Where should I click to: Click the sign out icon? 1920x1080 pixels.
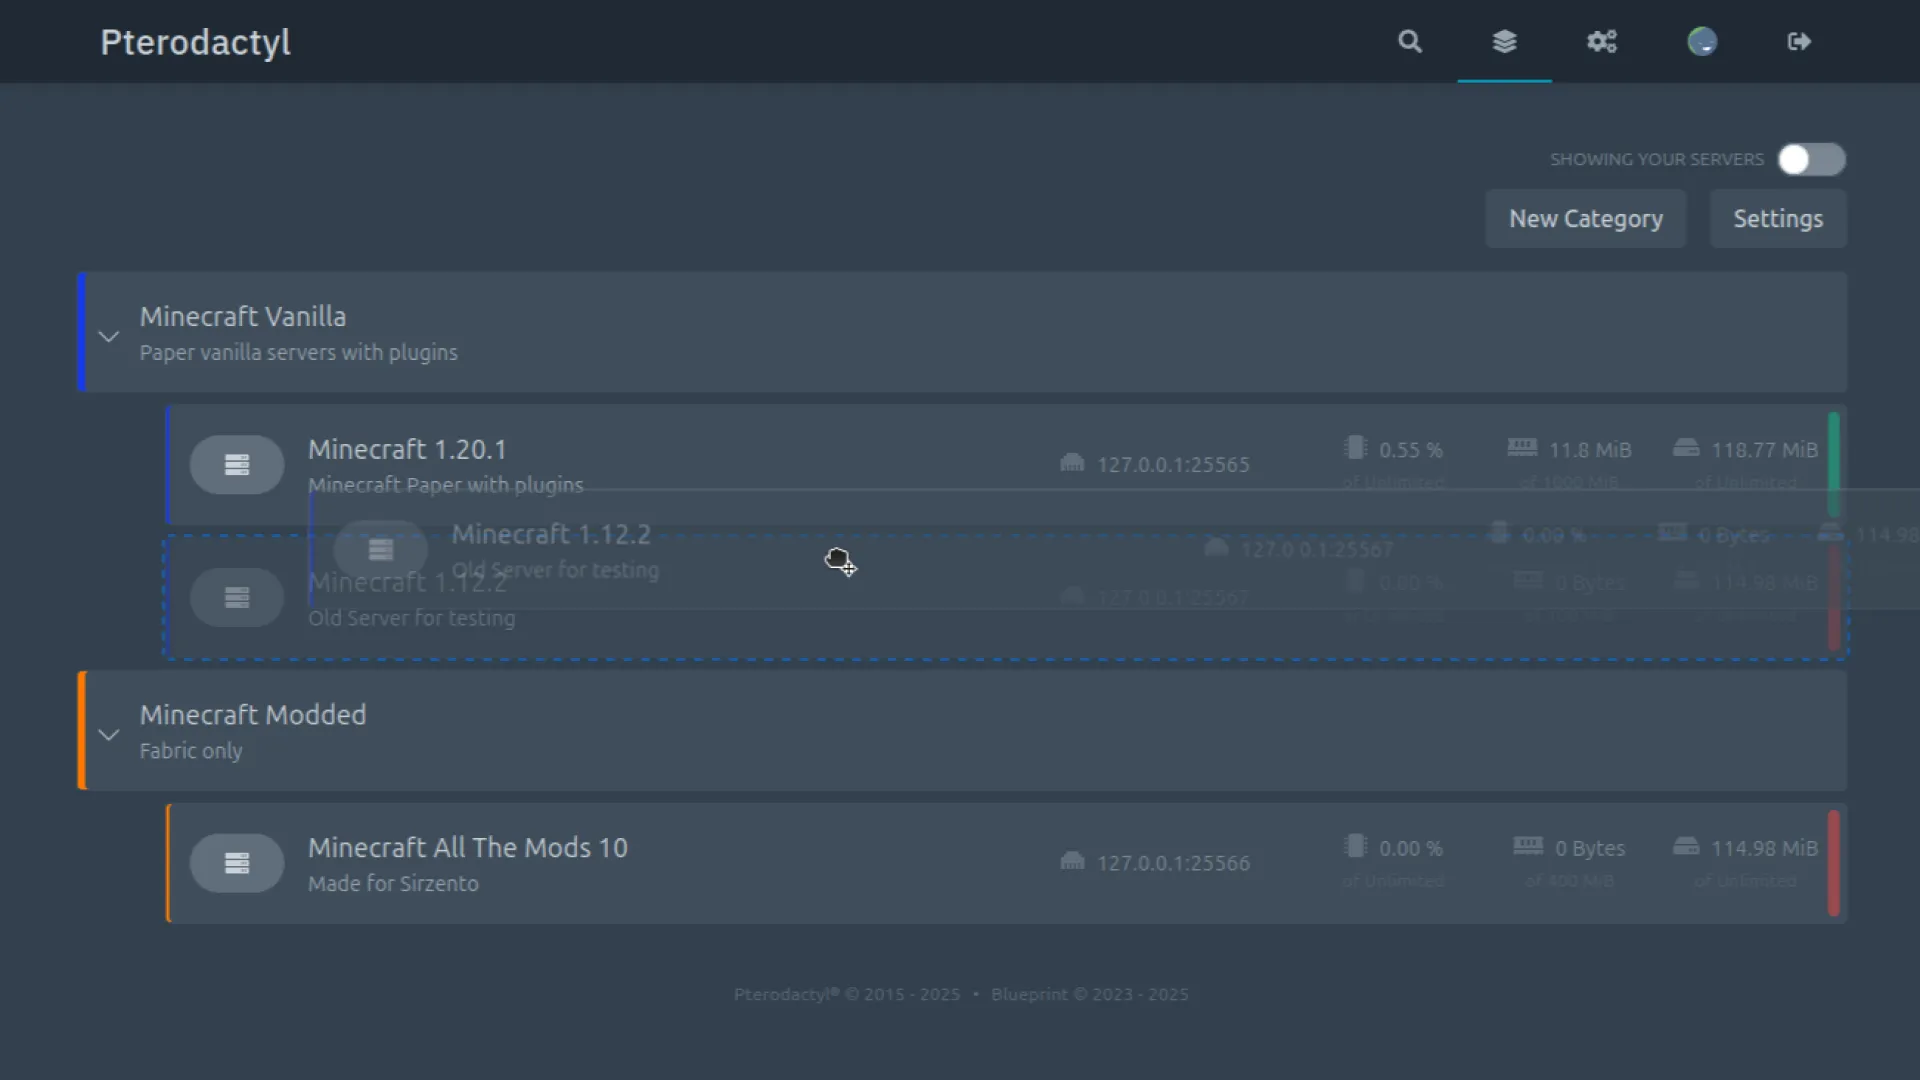[x=1799, y=41]
